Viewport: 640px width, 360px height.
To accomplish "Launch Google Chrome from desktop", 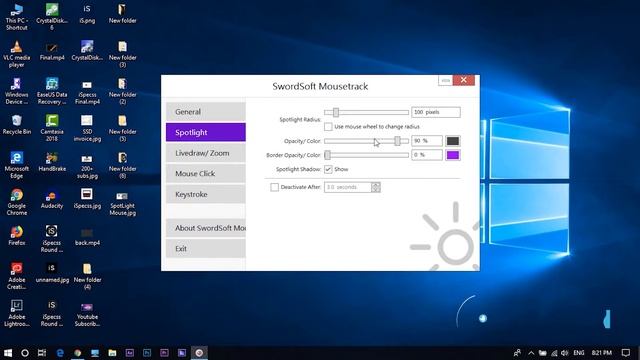I will (x=16, y=202).
